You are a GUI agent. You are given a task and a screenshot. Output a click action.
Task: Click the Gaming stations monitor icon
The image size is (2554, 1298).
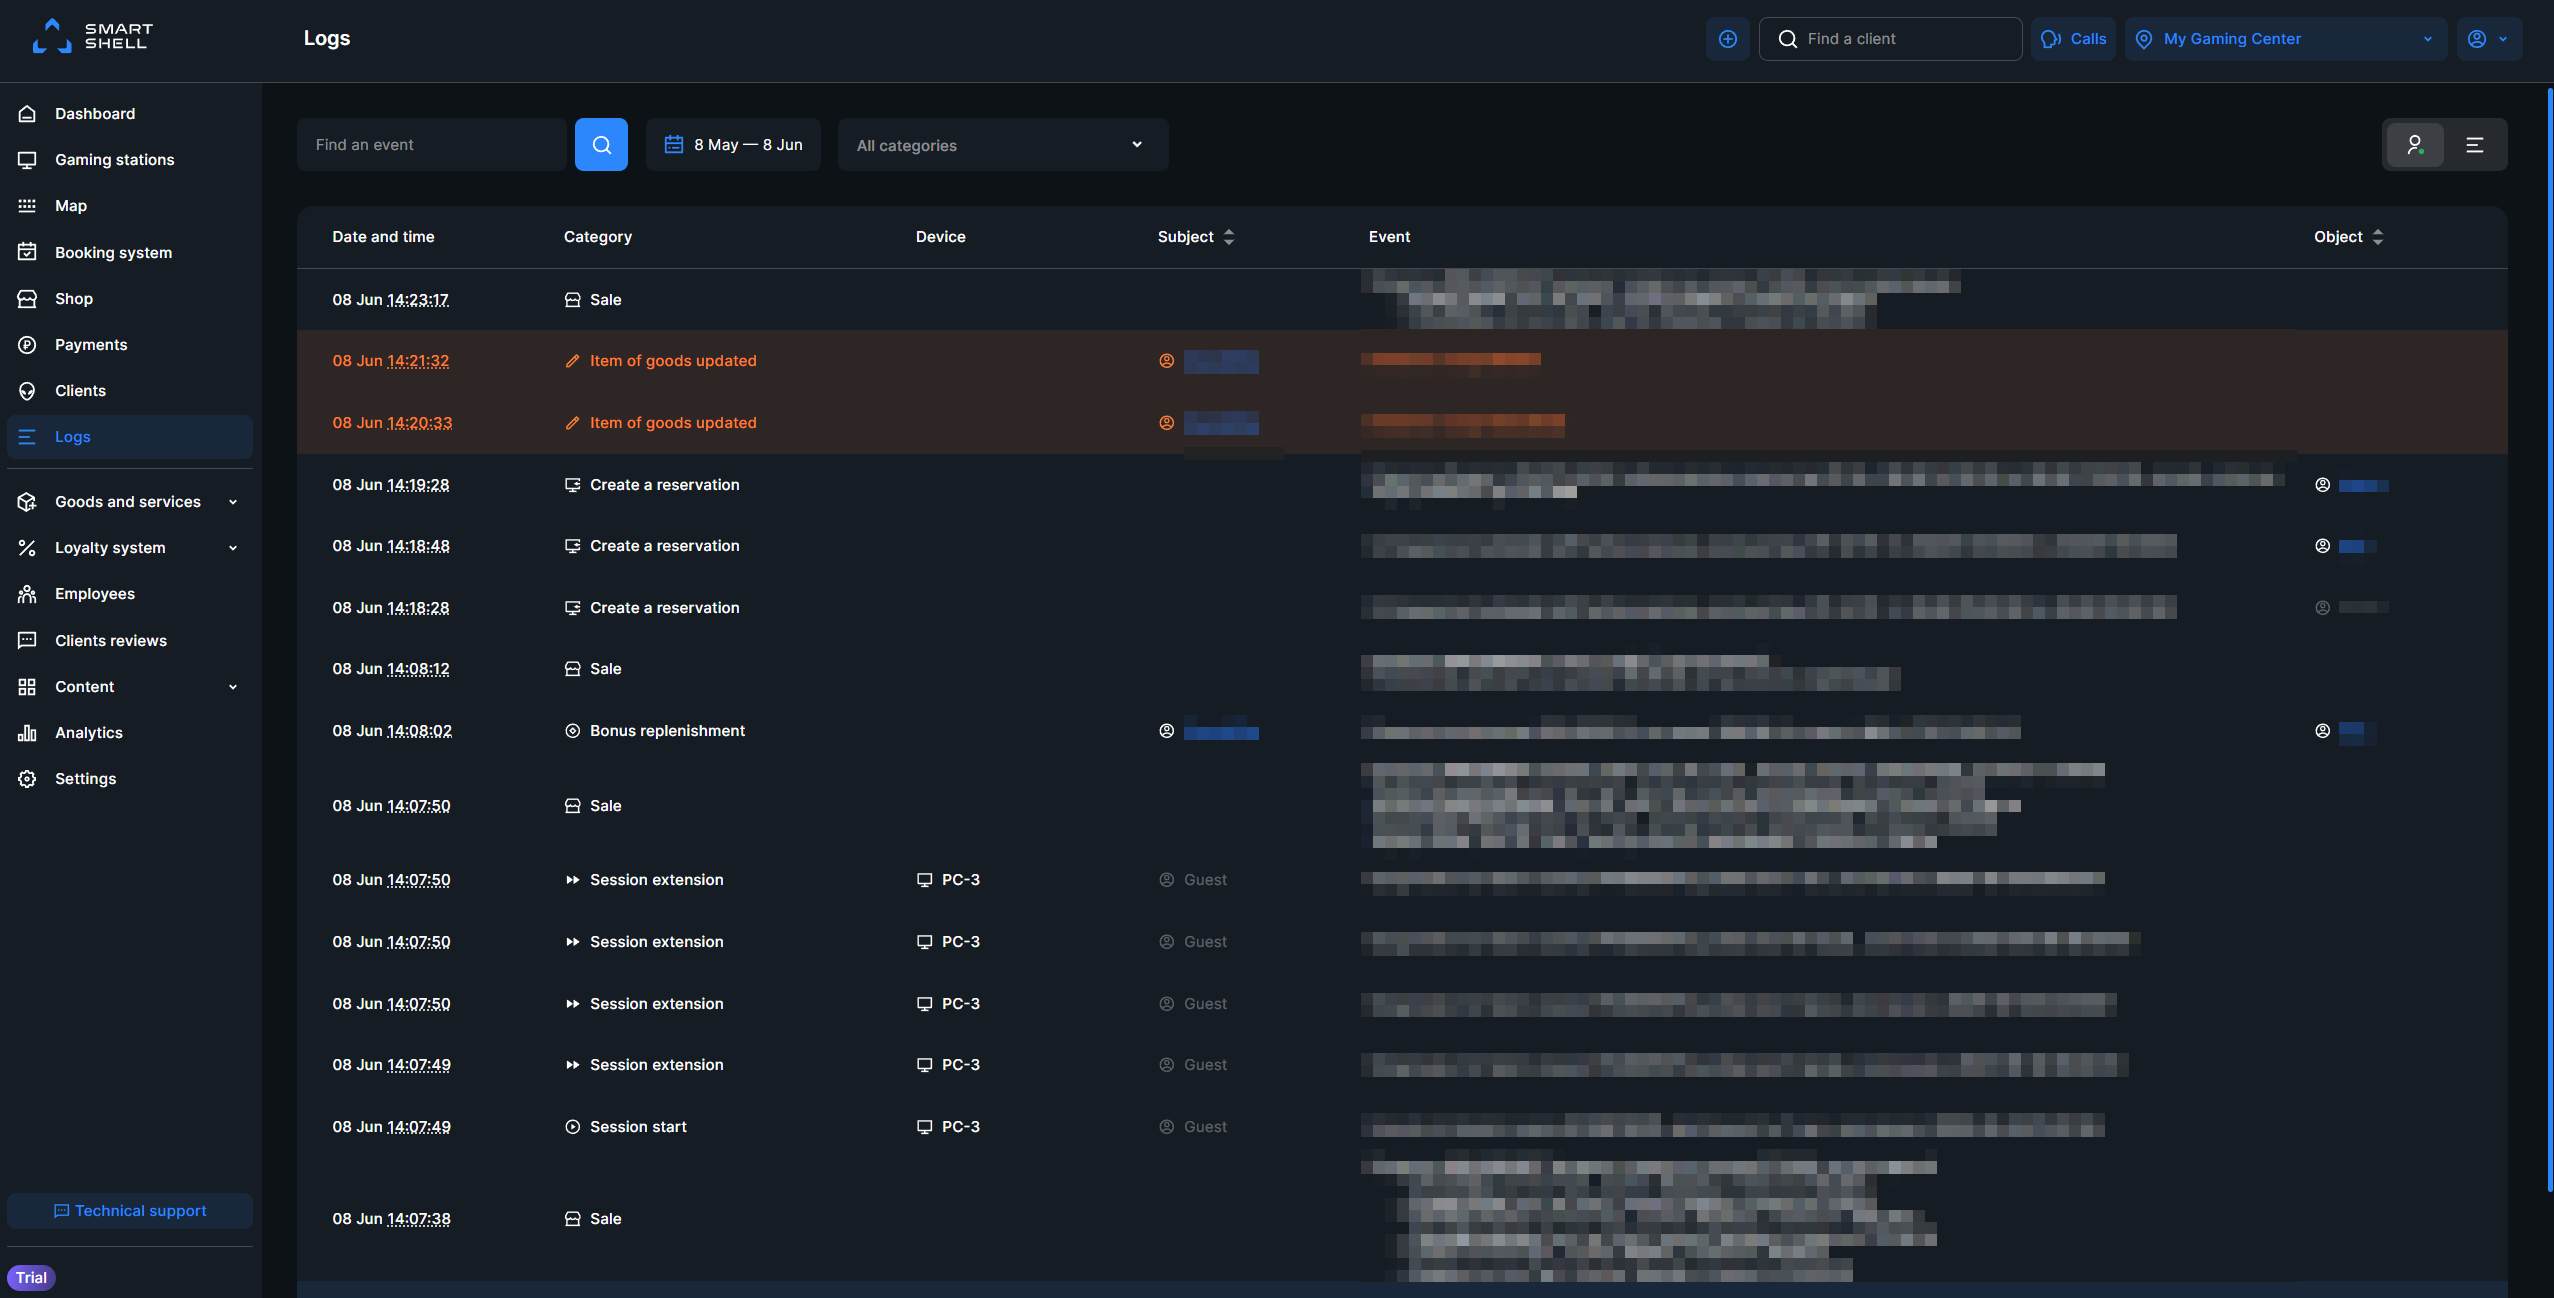27,160
